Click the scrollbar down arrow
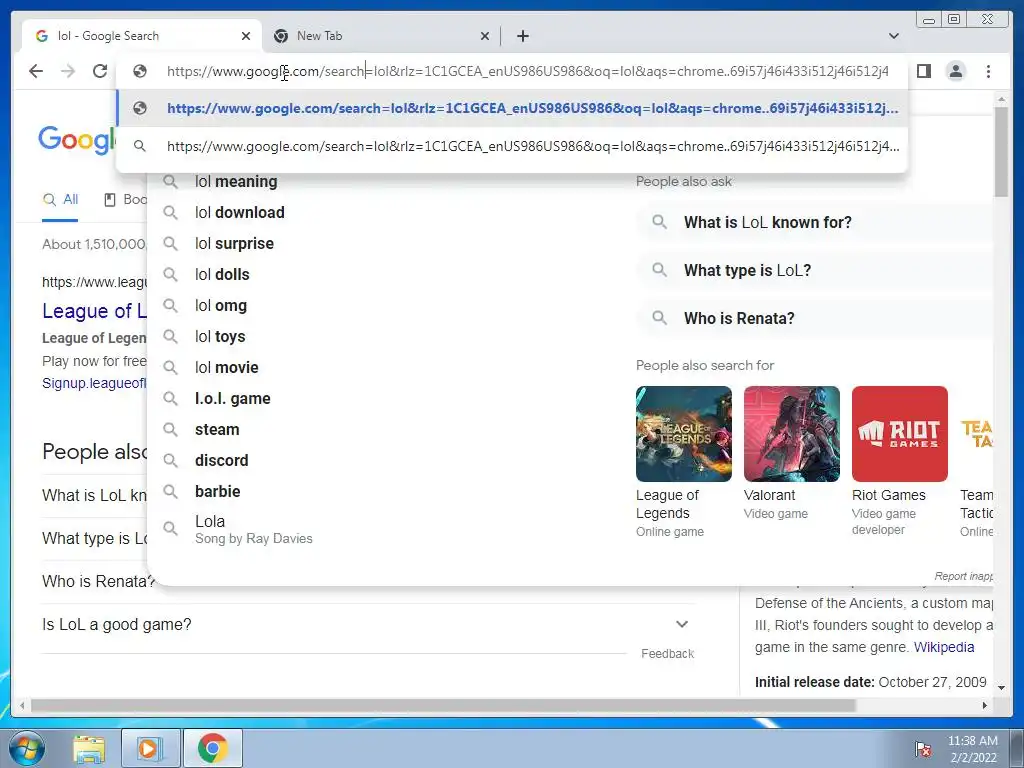The width and height of the screenshot is (1024, 768). 1001,687
